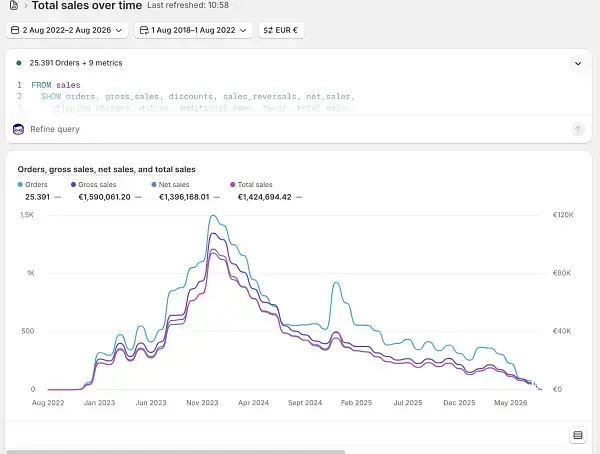The width and height of the screenshot is (600, 454).
Task: Toggle the Orders series in chart legend
Action: 33,185
